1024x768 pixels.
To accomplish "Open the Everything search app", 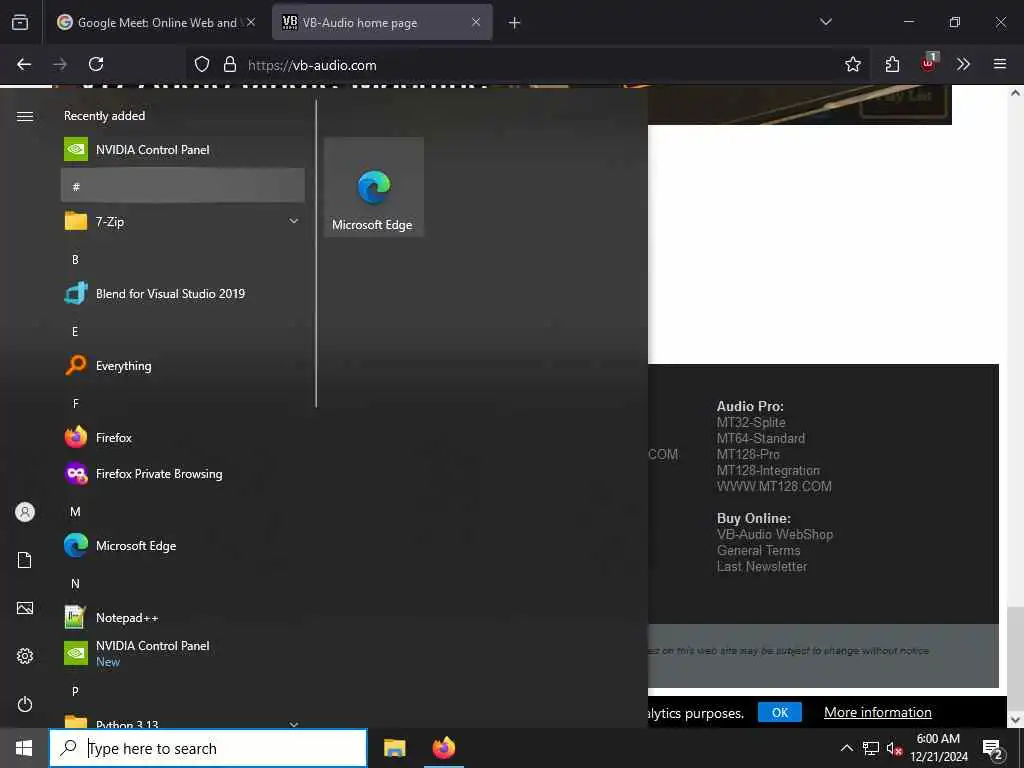I will [183, 366].
